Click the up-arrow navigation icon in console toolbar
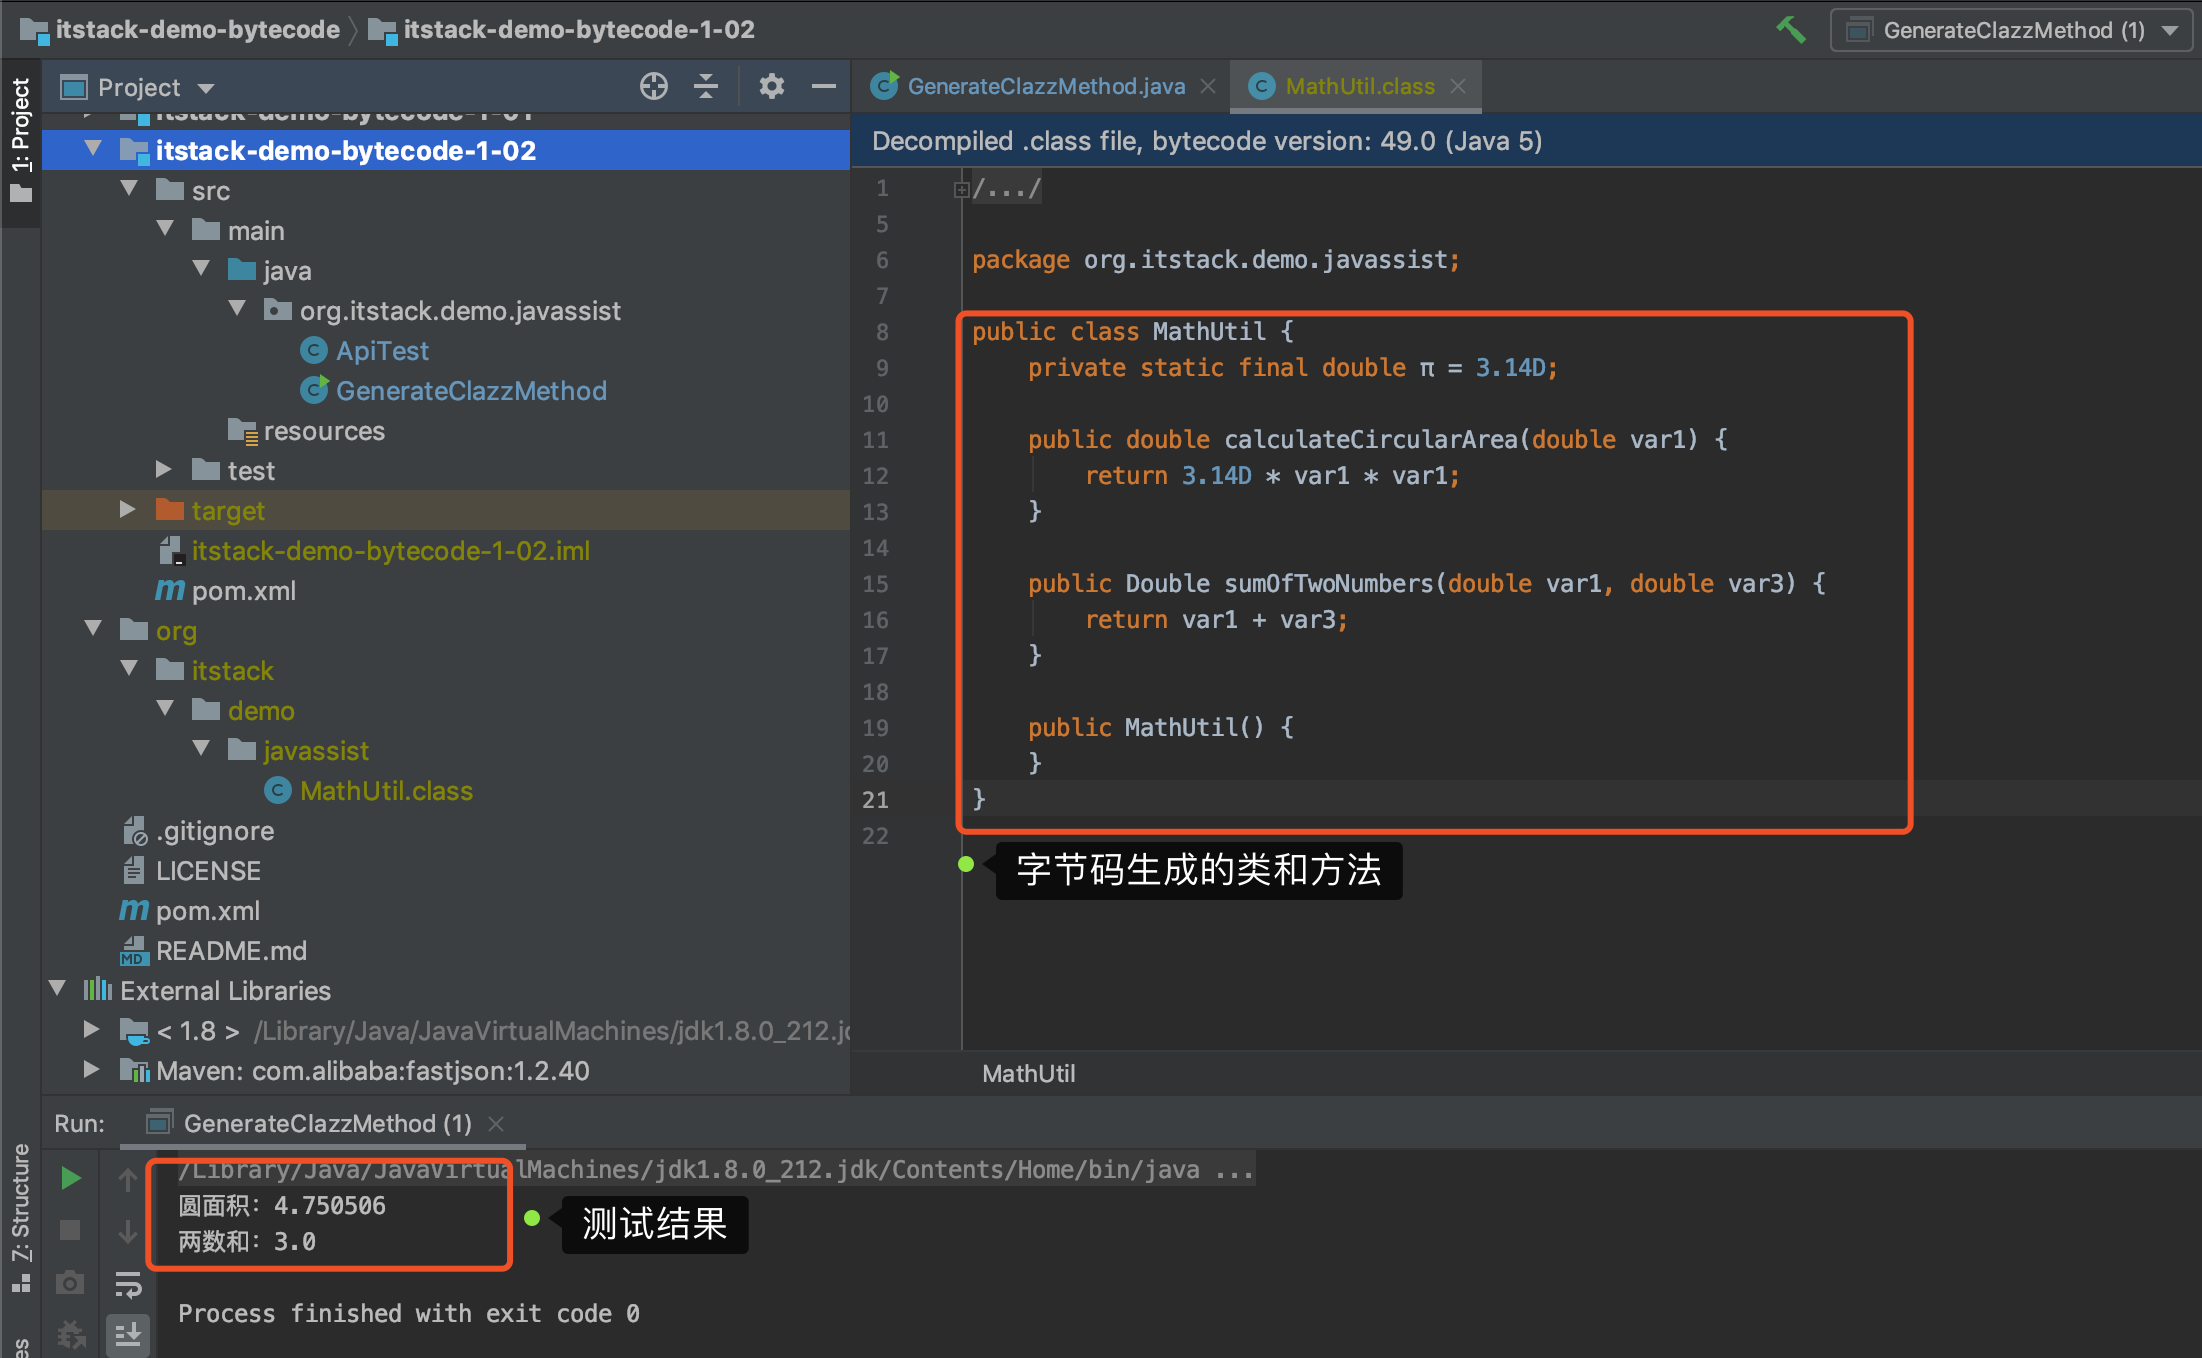The image size is (2202, 1358). (128, 1178)
